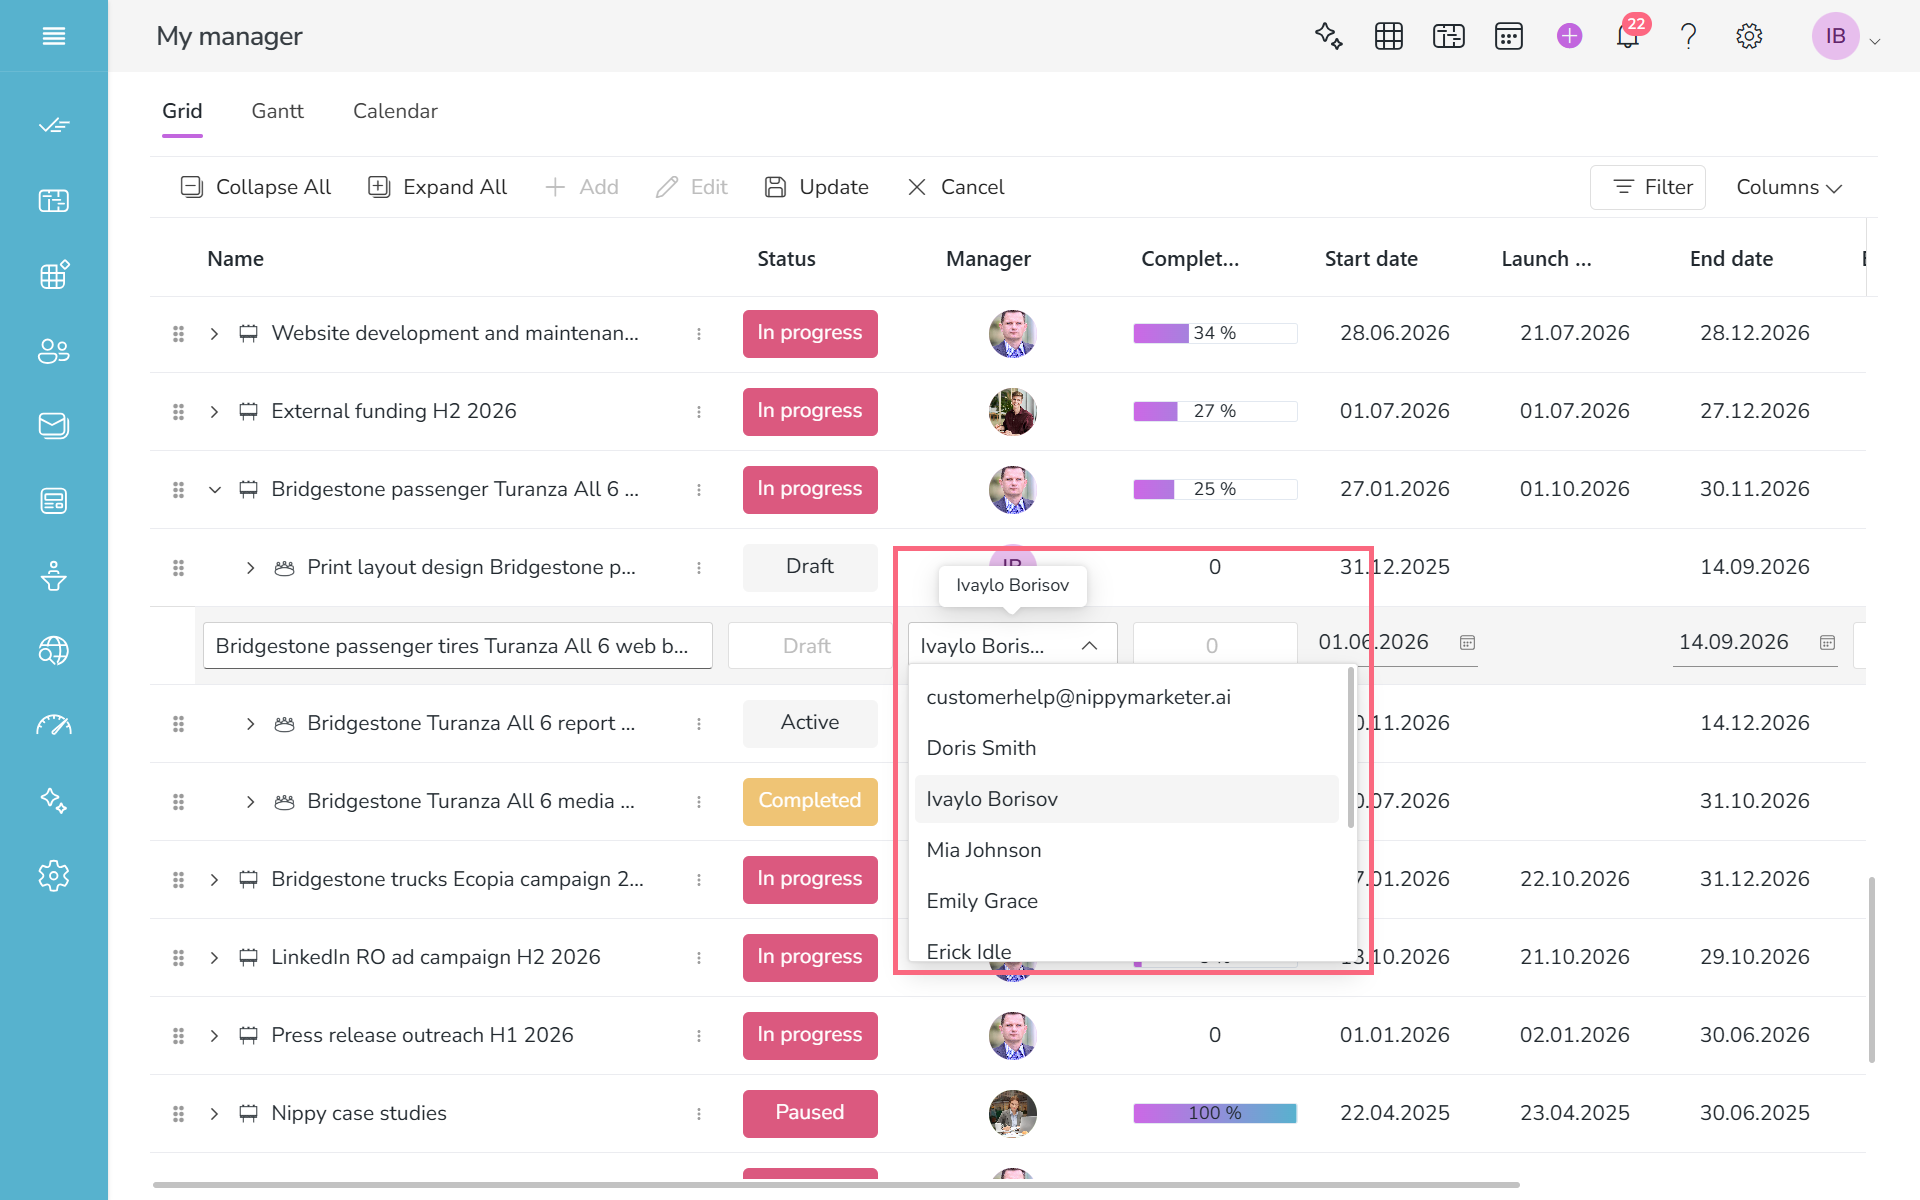Click the horizontal scrollbar at bottom

(x=836, y=1185)
